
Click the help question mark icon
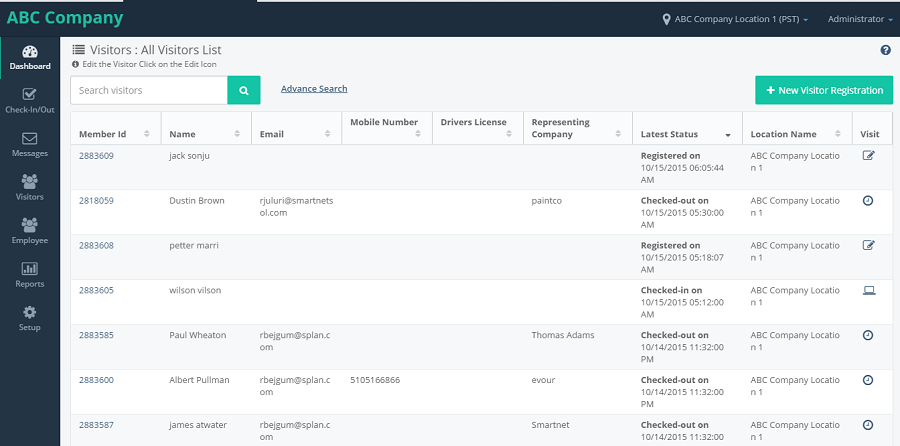pos(885,50)
